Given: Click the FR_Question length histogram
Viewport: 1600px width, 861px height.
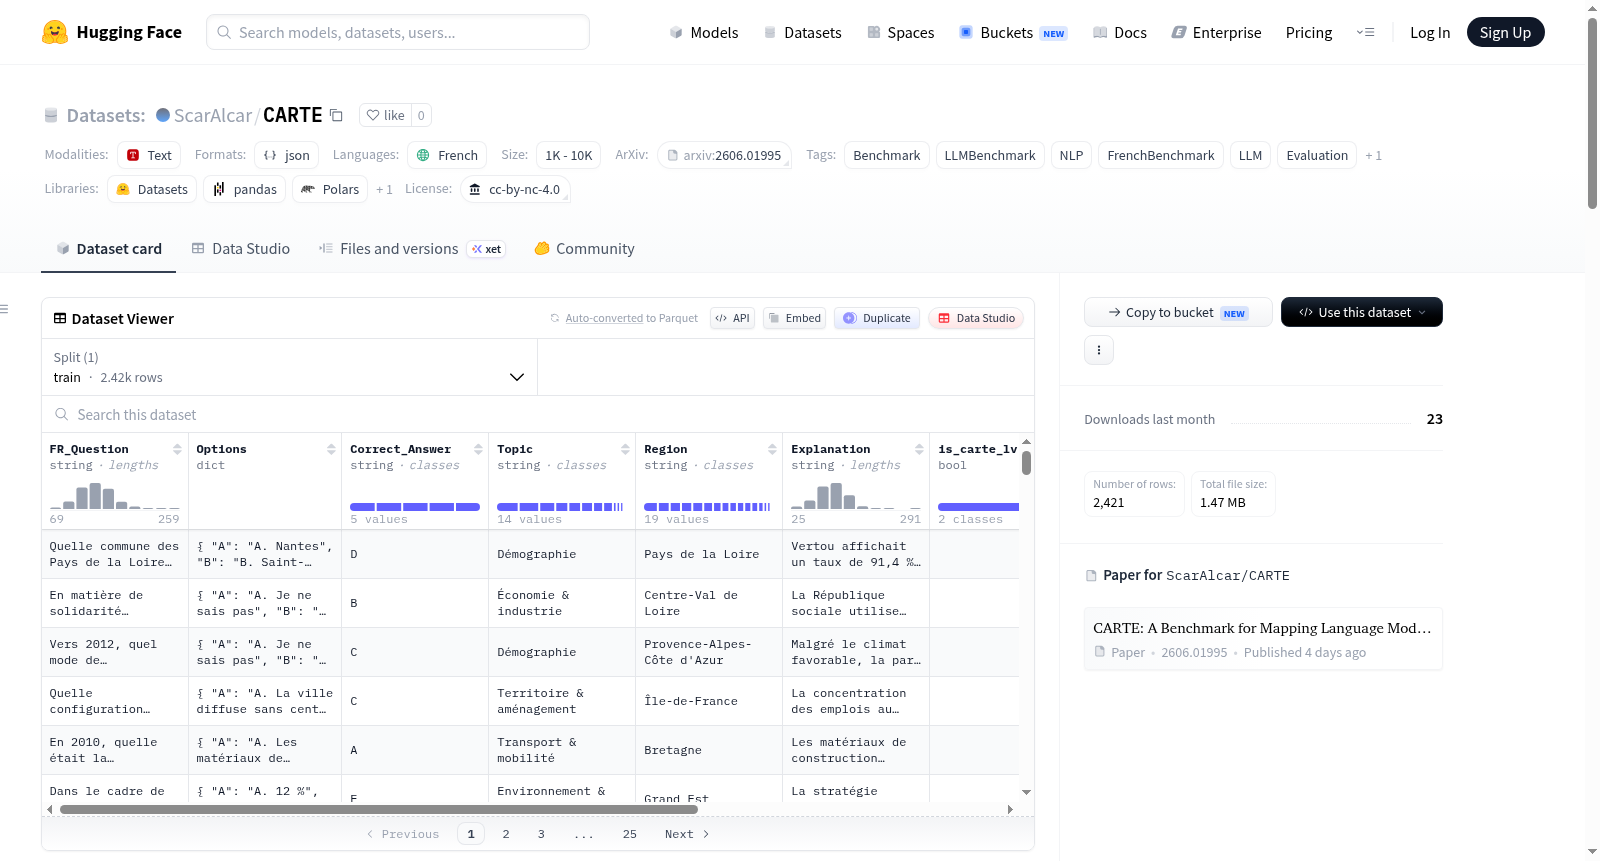Looking at the screenshot, I should (115, 496).
